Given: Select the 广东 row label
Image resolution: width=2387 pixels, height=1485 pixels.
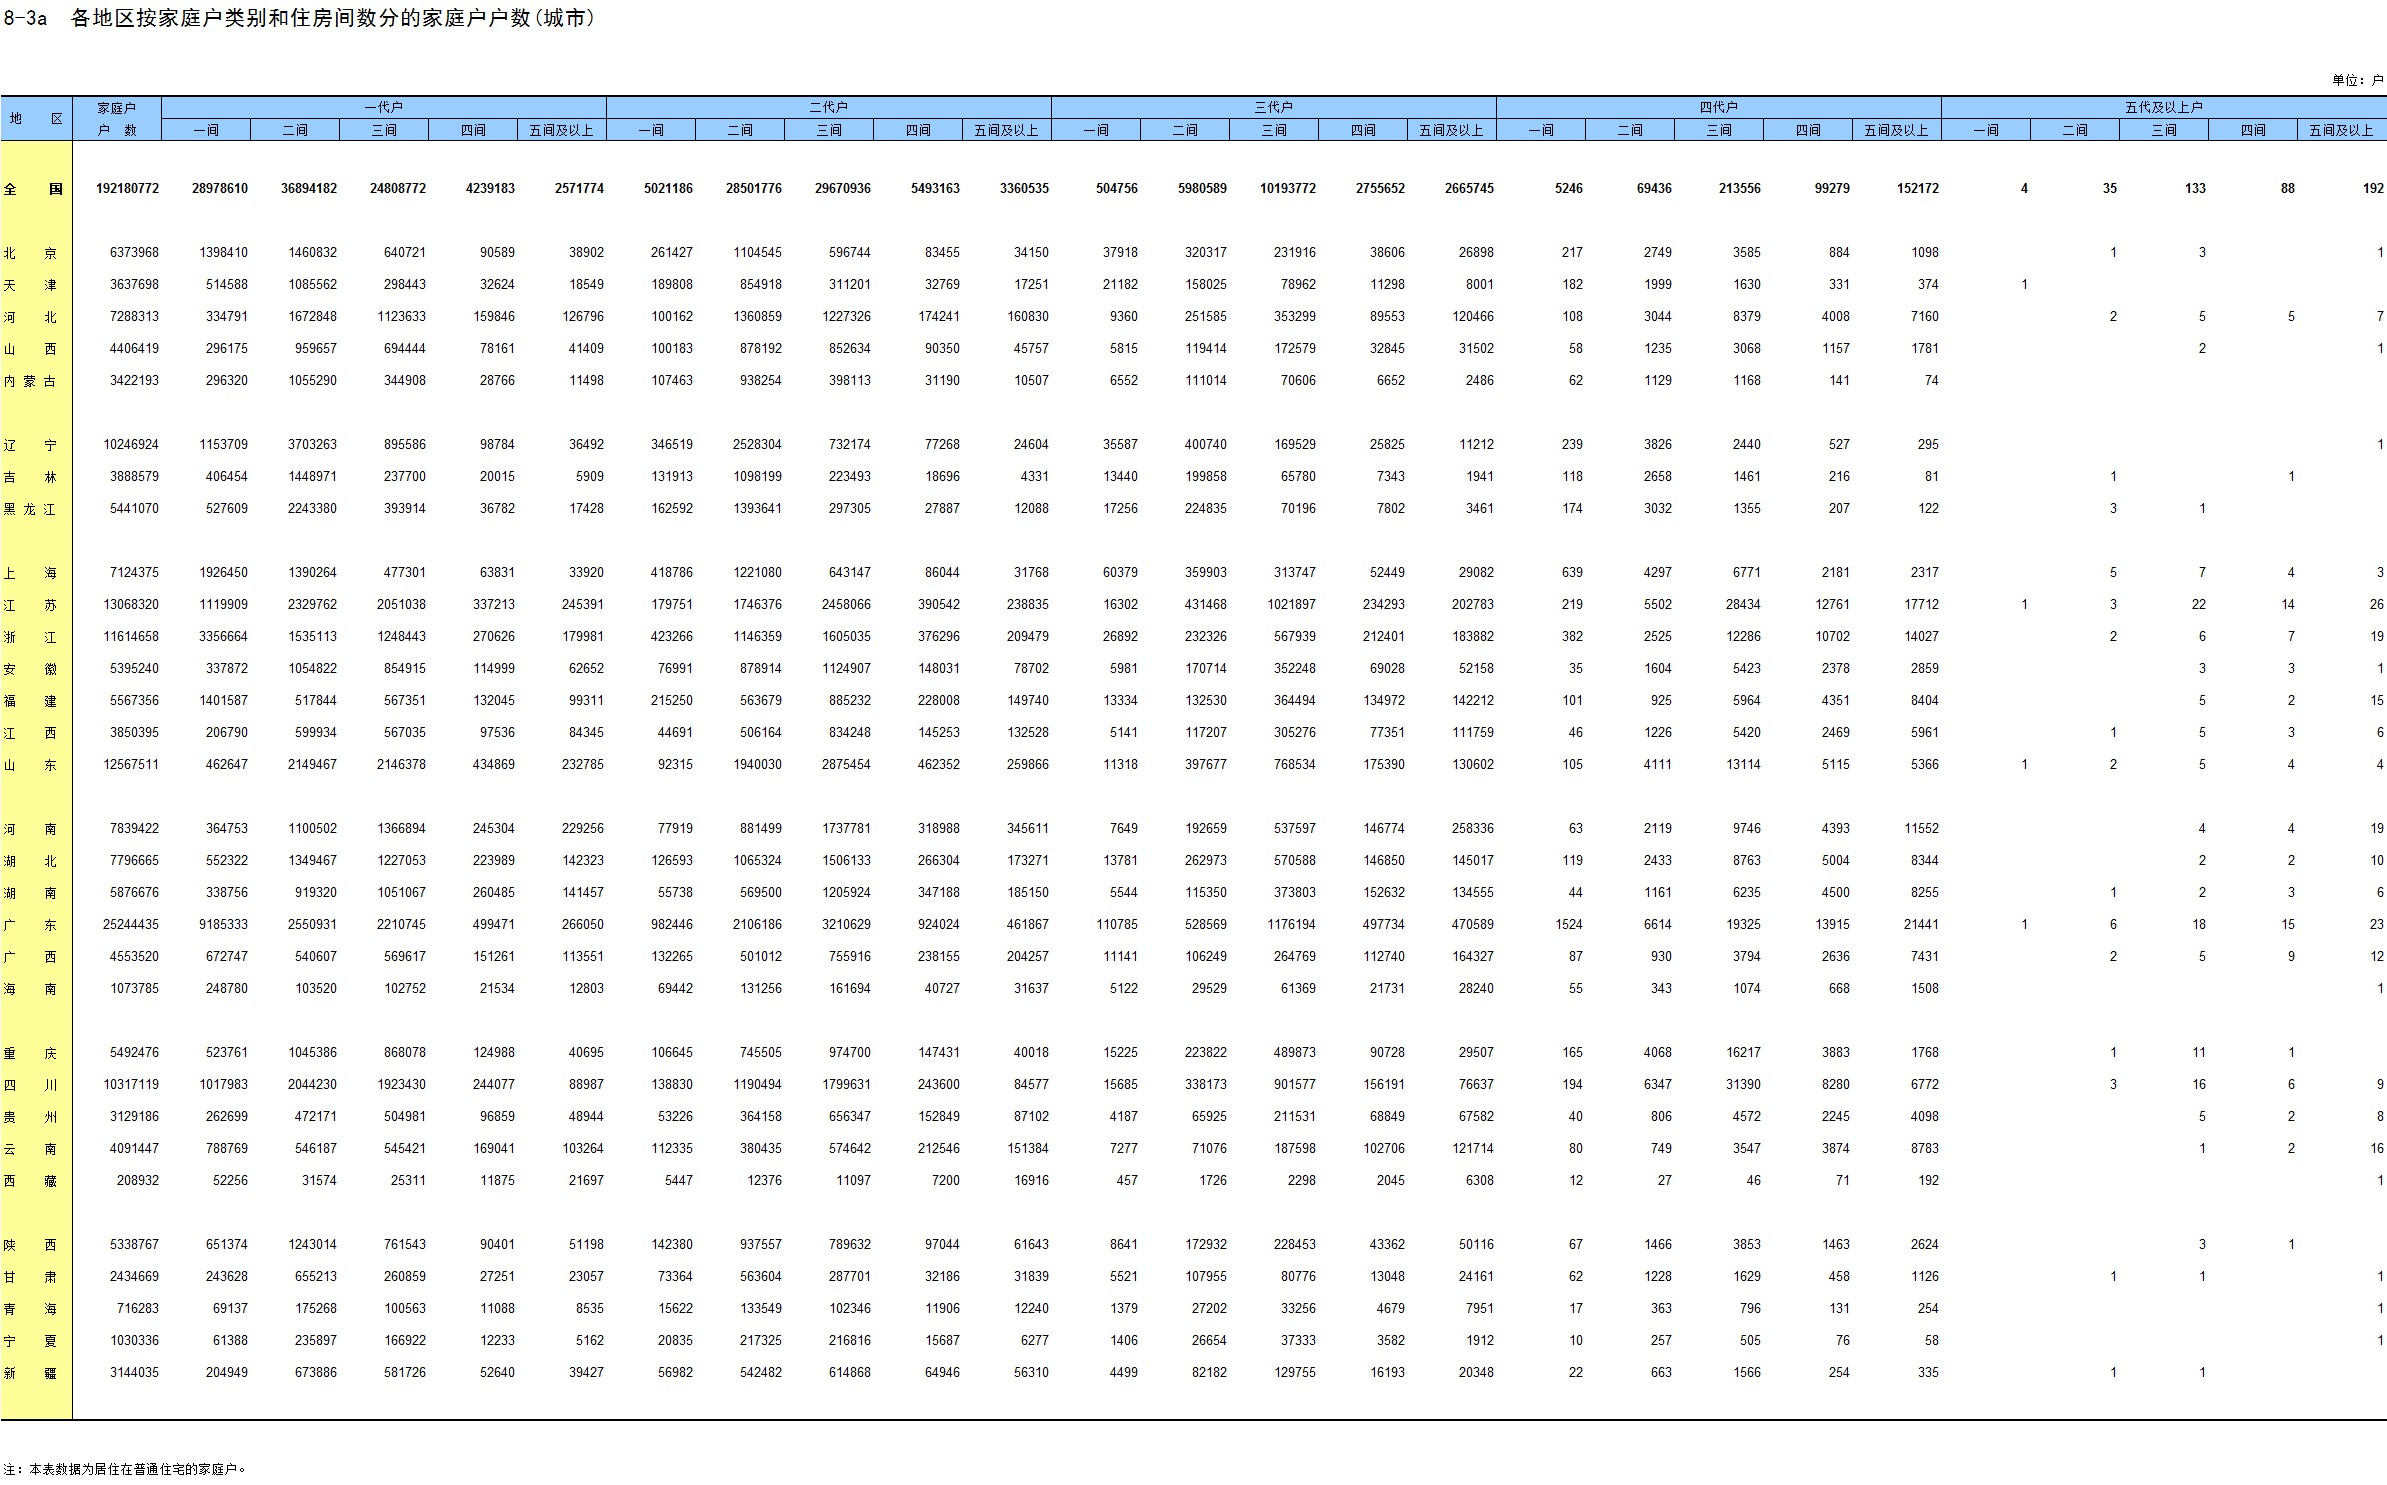Looking at the screenshot, I should (30, 925).
